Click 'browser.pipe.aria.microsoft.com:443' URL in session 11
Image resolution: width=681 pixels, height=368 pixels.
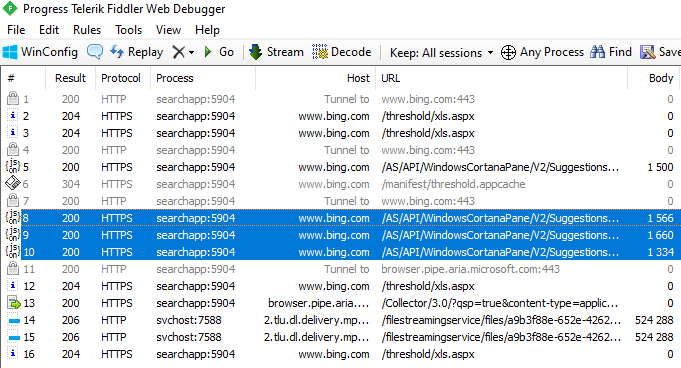(x=470, y=269)
